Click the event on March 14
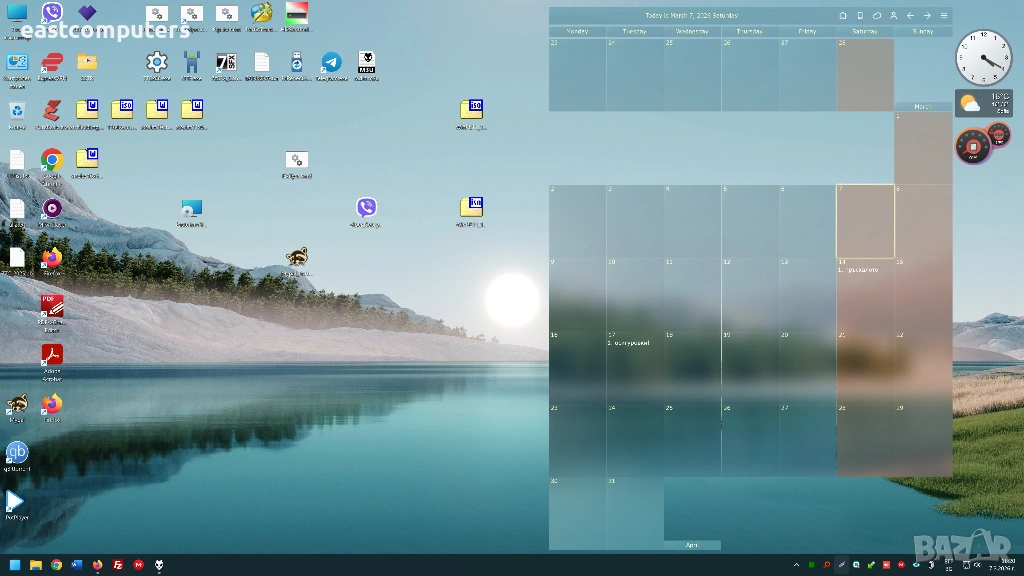Viewport: 1024px width, 576px height. point(858,270)
